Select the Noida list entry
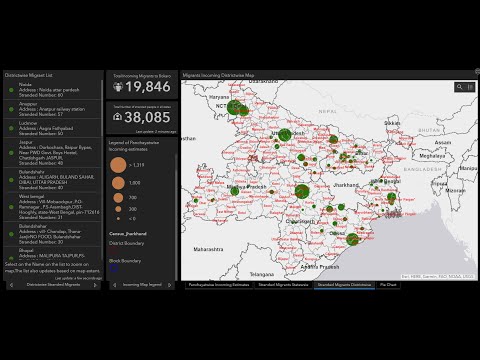This screenshot has height=360, width=480. [x=52, y=90]
